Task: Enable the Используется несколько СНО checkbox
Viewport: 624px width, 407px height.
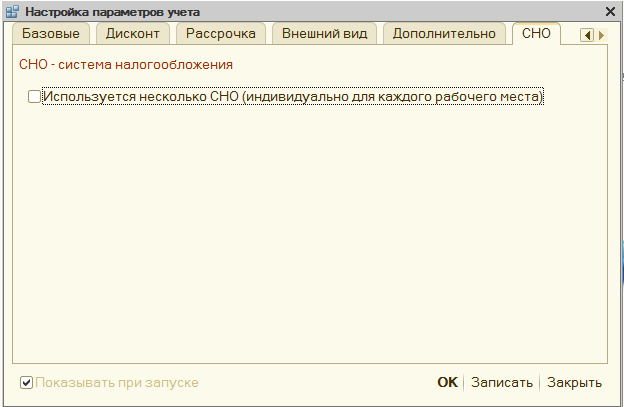Action: click(x=34, y=97)
